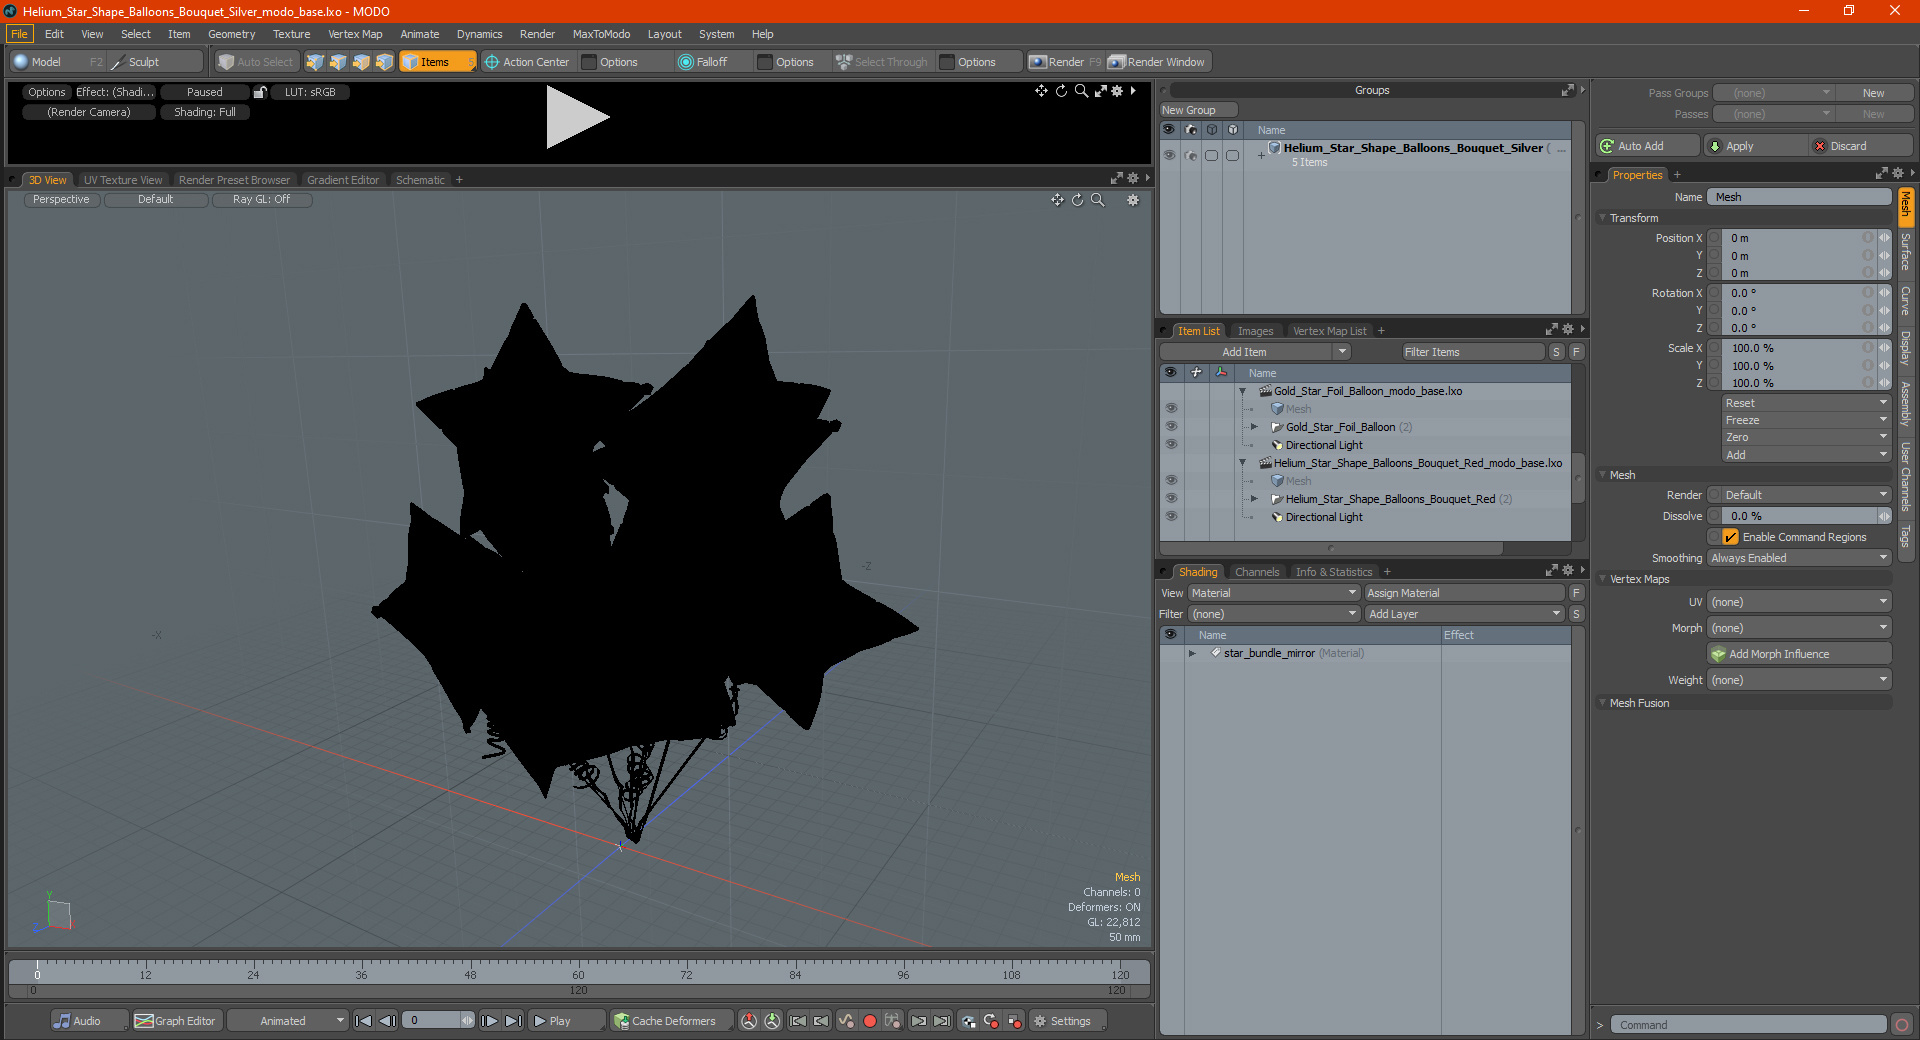Expand the star_bundle_mirror material
This screenshot has width=1920, height=1040.
tap(1192, 653)
